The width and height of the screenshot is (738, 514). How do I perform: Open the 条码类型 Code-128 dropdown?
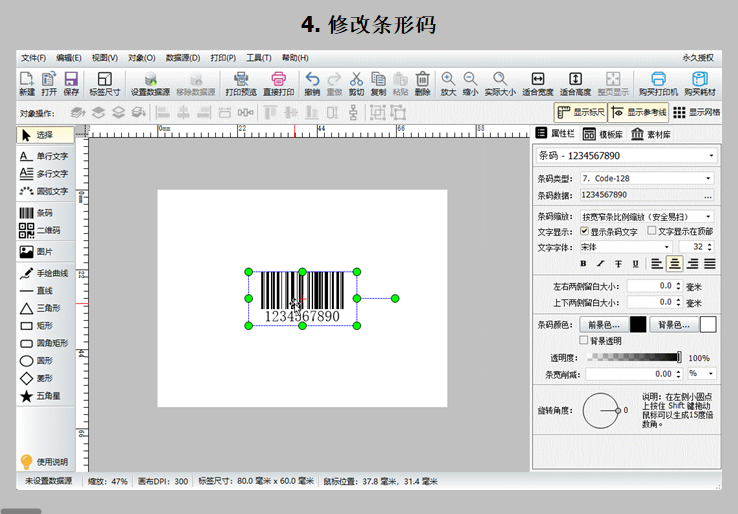[x=647, y=178]
